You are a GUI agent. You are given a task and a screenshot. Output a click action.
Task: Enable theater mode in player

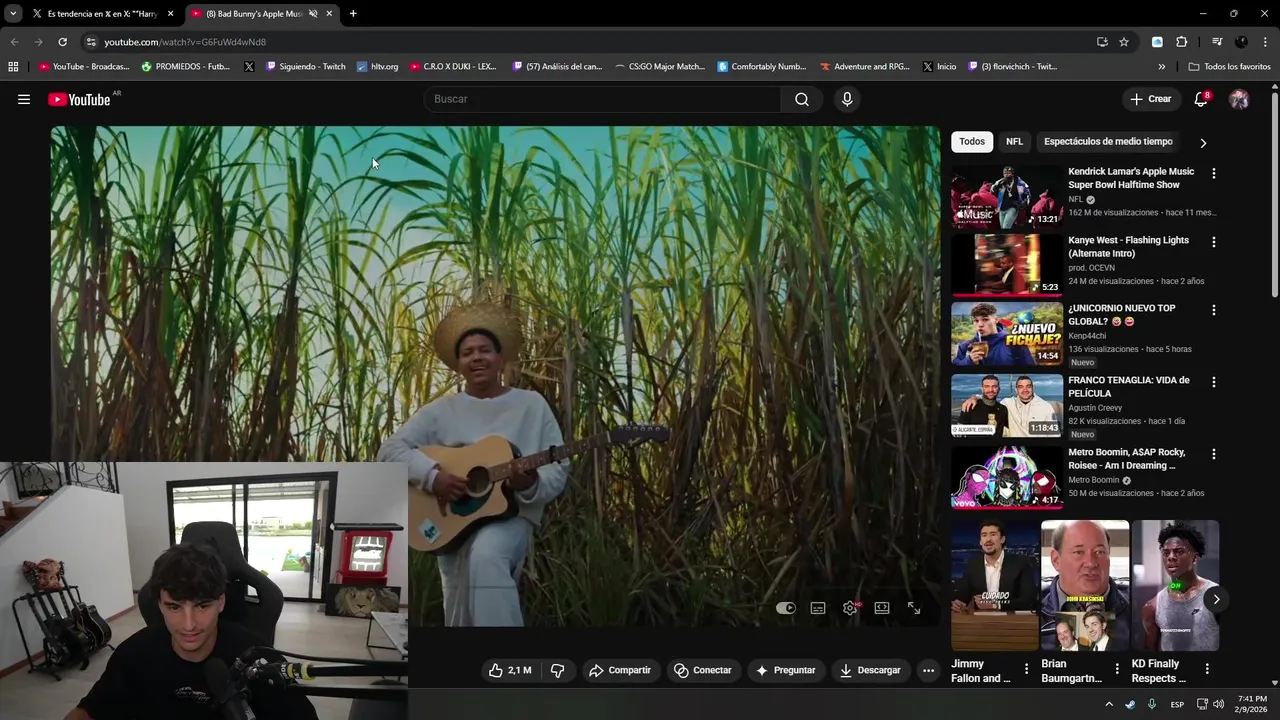[x=882, y=608]
